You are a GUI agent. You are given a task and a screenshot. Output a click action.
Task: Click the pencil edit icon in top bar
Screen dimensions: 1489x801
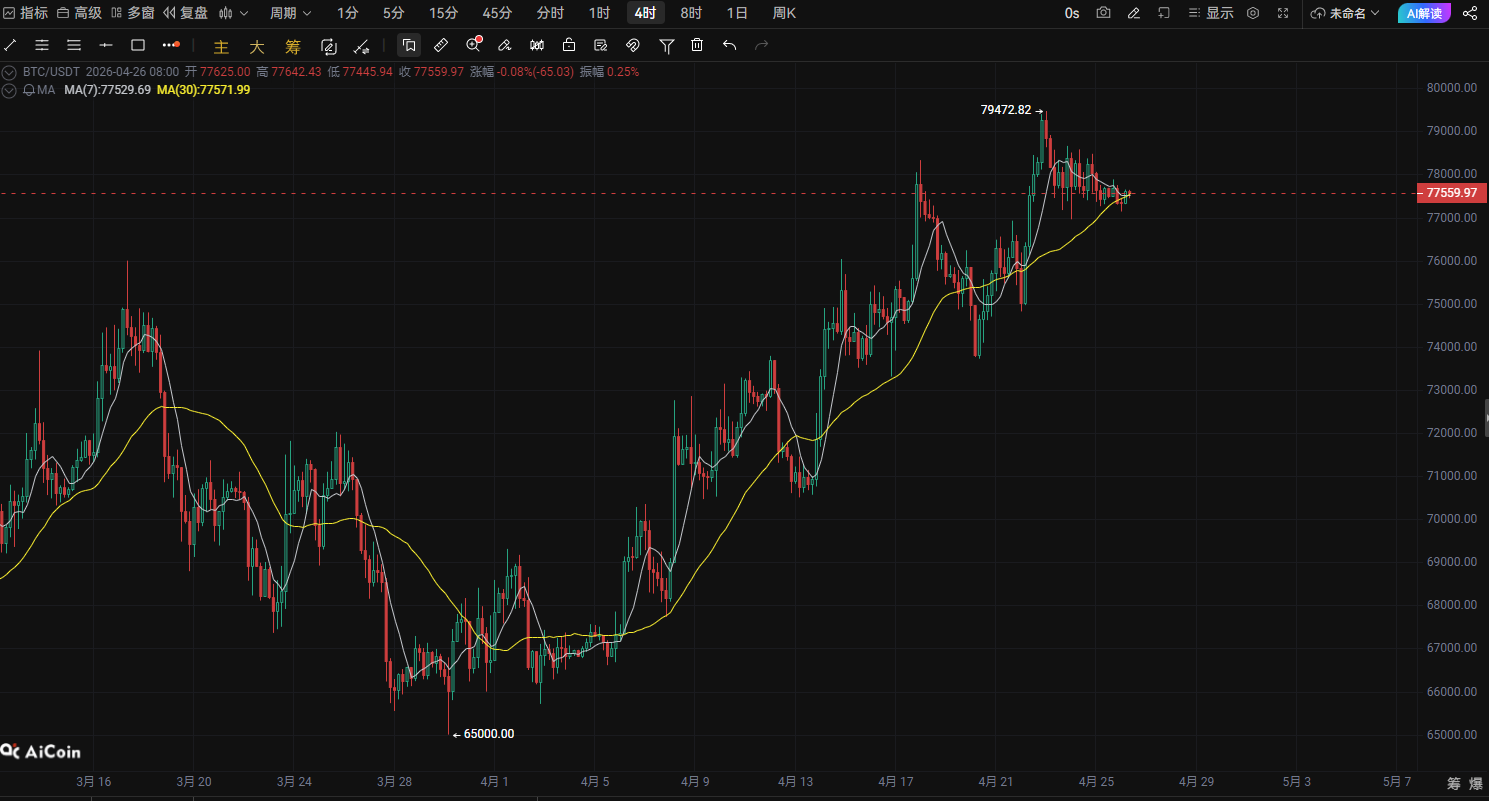tap(1133, 13)
